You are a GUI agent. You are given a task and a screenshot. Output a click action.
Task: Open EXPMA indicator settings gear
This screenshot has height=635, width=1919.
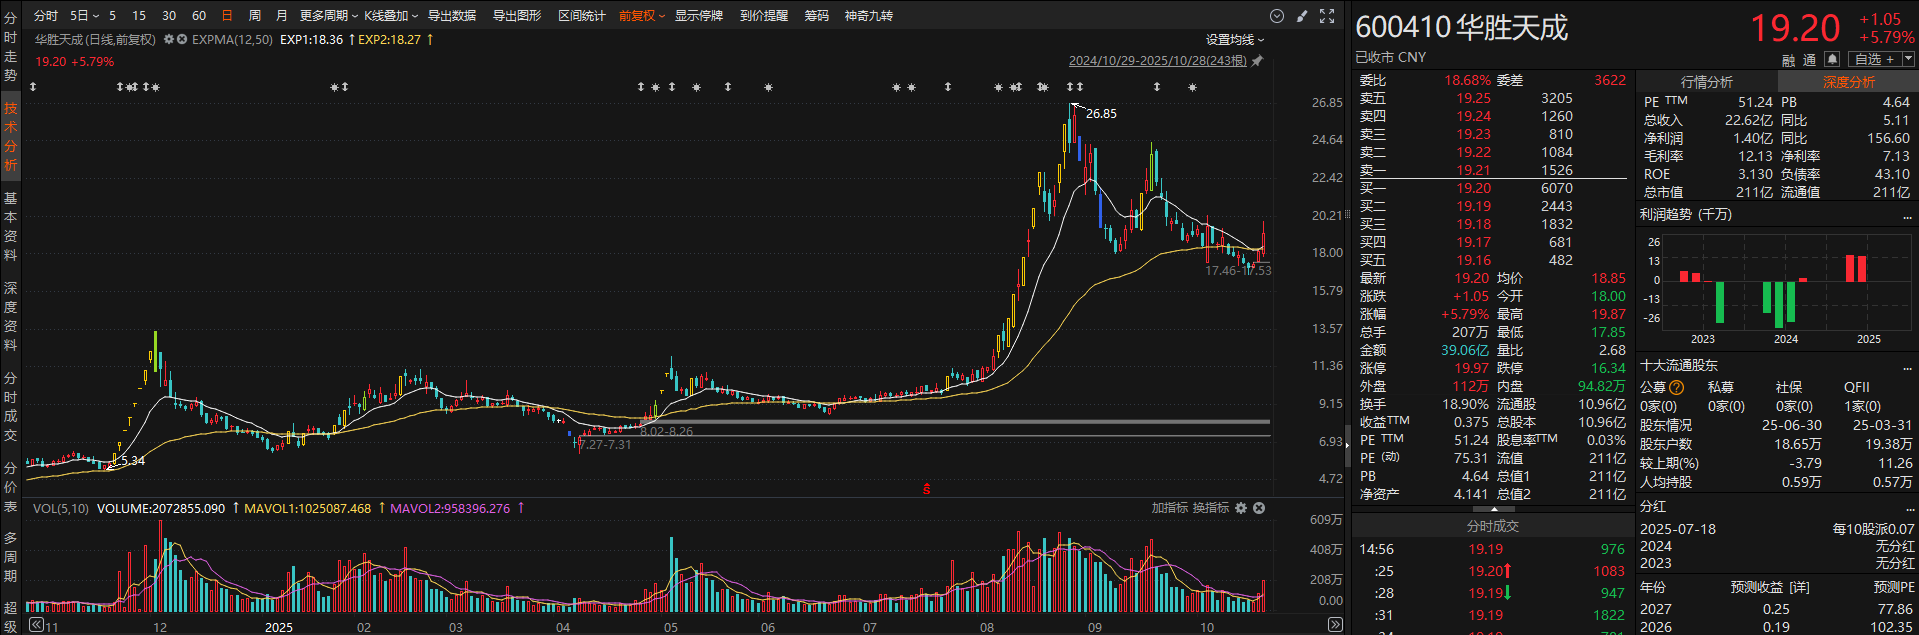pos(169,40)
